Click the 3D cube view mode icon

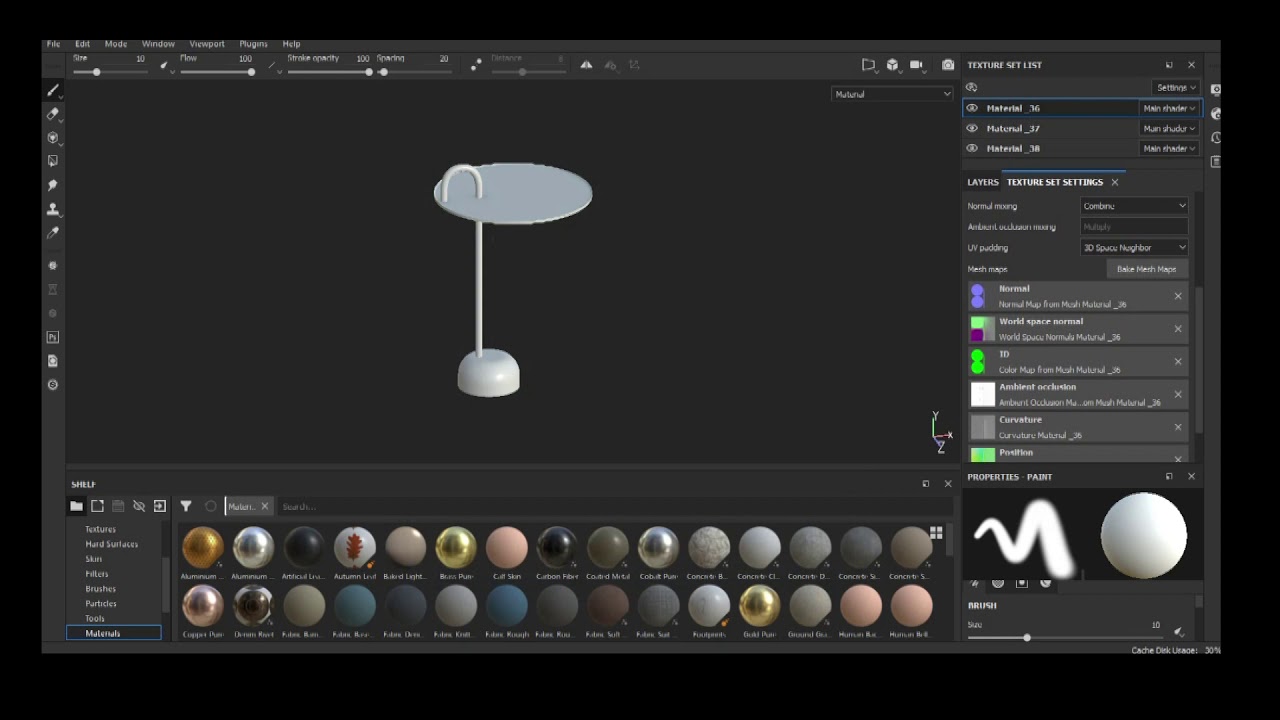pyautogui.click(x=893, y=65)
